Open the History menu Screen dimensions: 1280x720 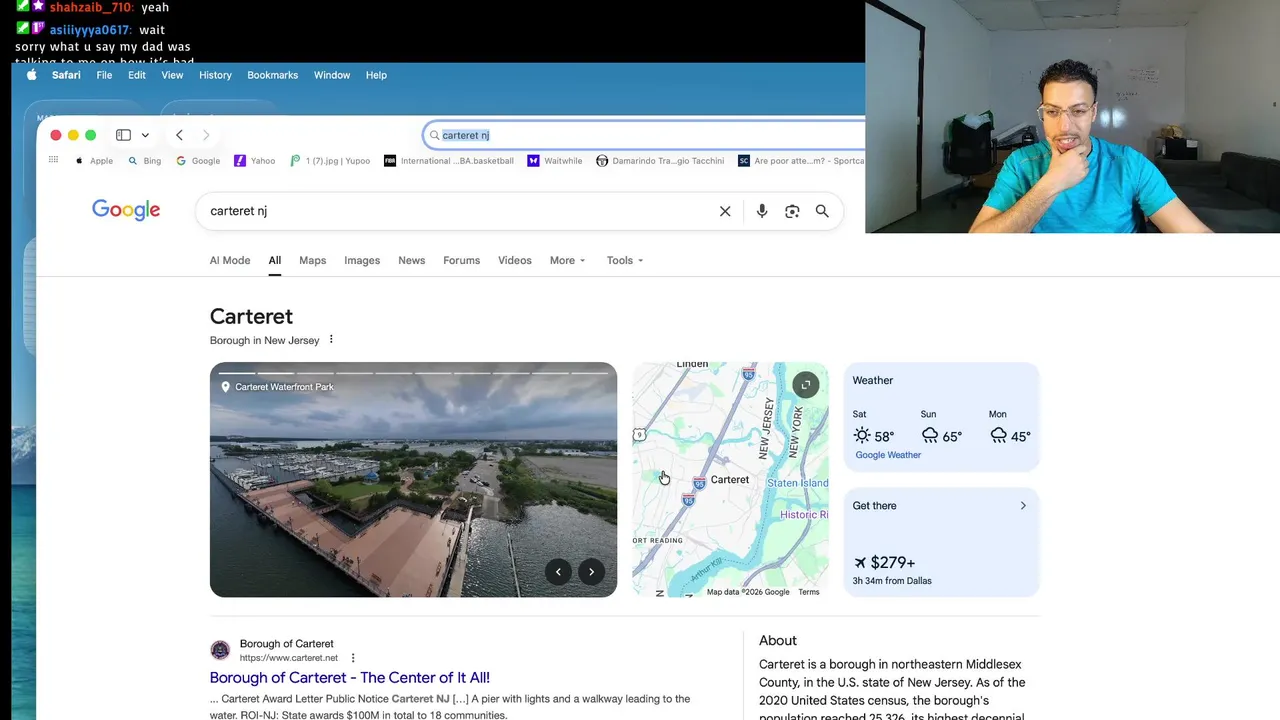pos(215,75)
